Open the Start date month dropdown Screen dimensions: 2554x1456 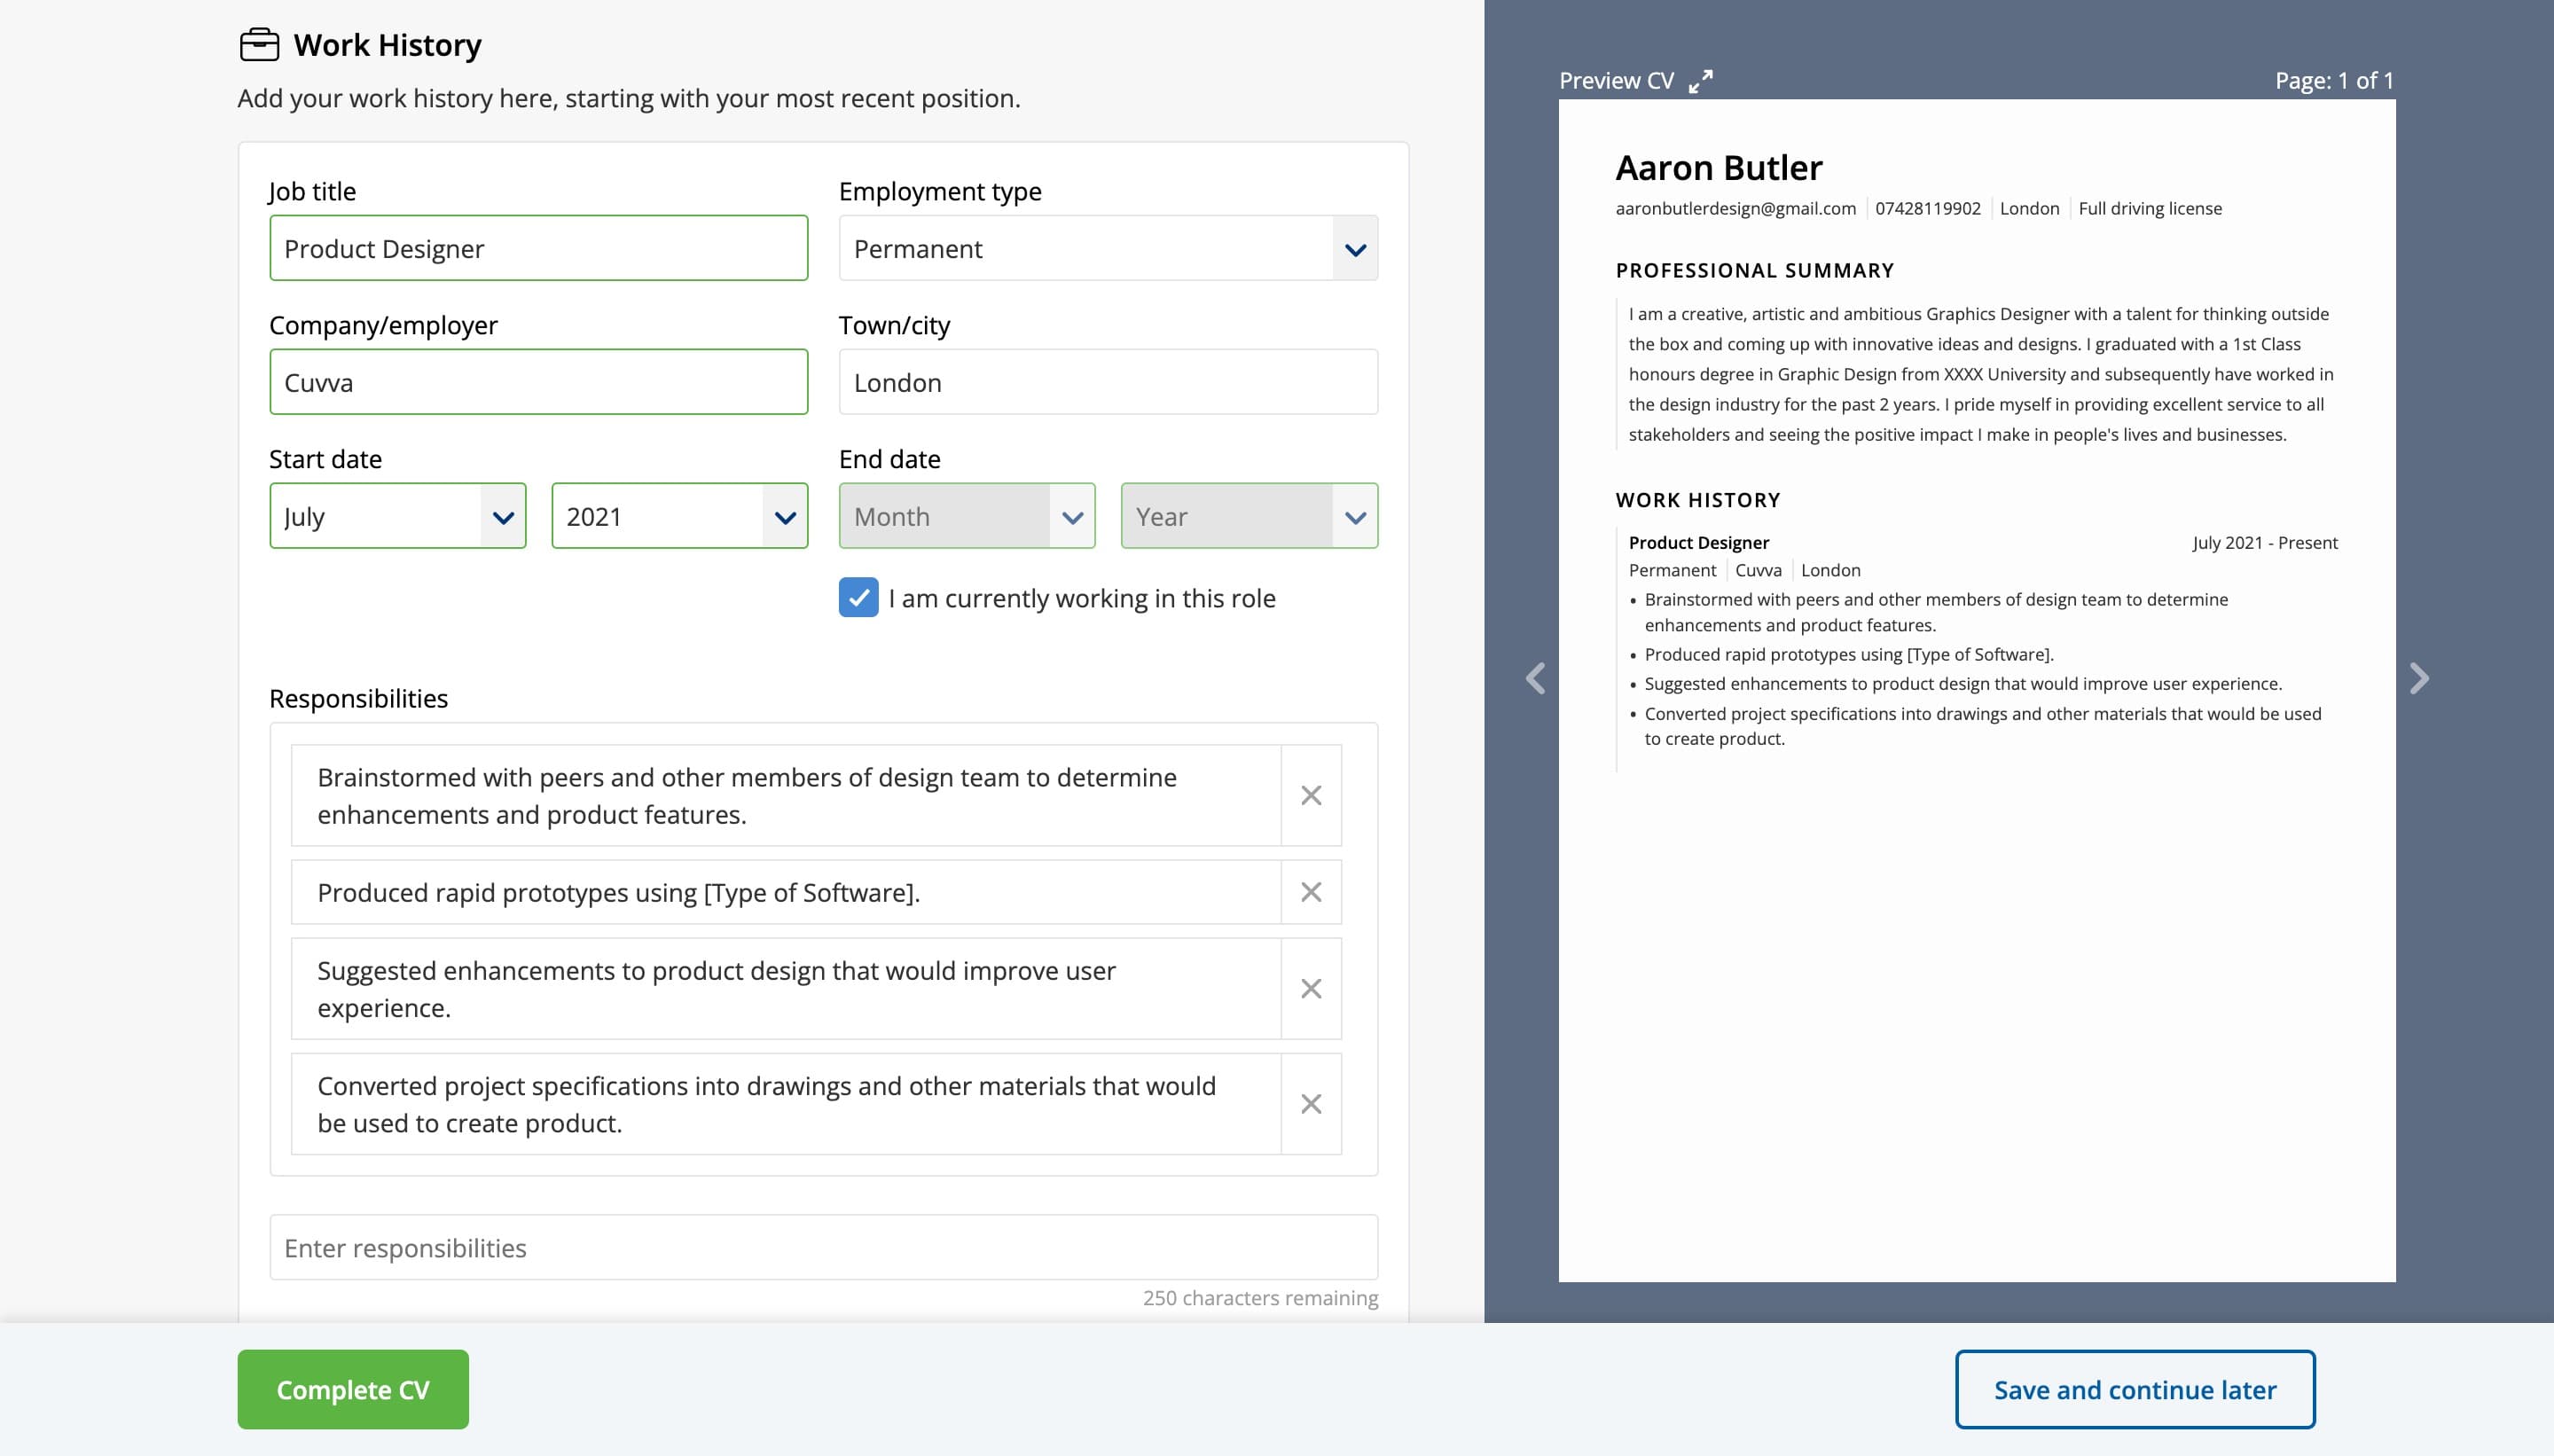tap(395, 516)
